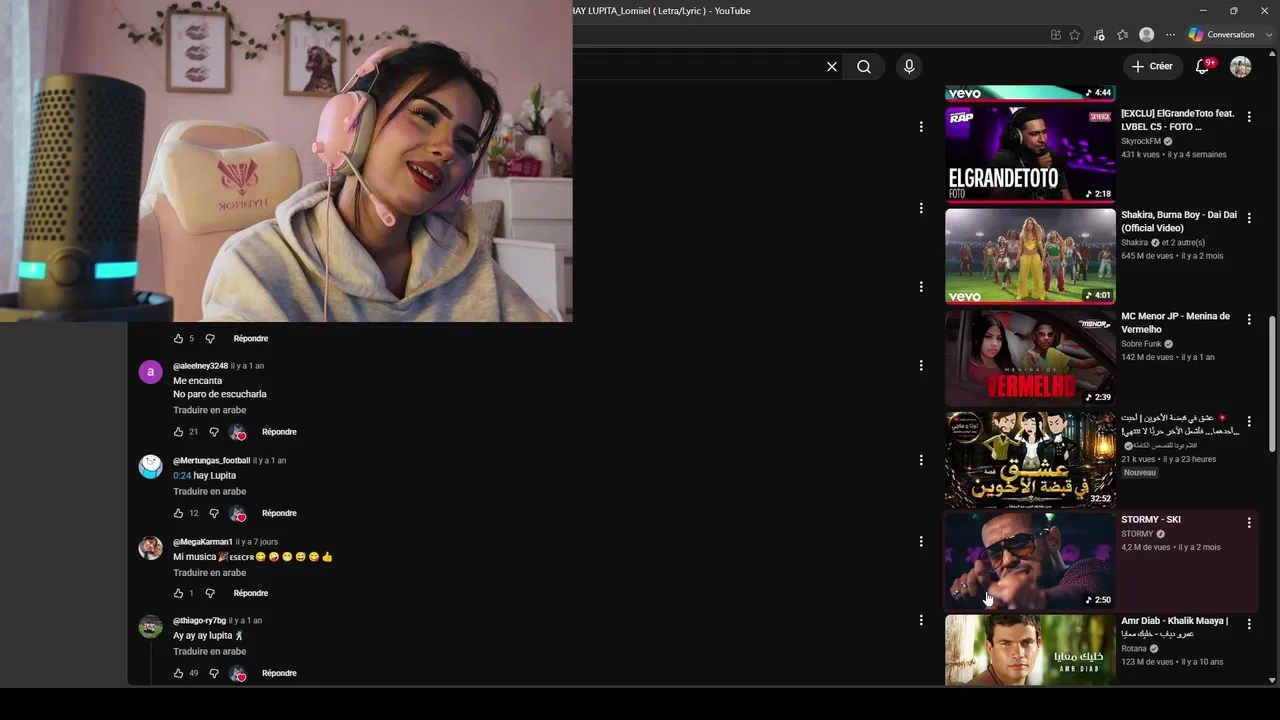Screen dimensions: 1280x720
Task: Play the Shakira Dai Dai video thumbnail
Action: 1030,255
